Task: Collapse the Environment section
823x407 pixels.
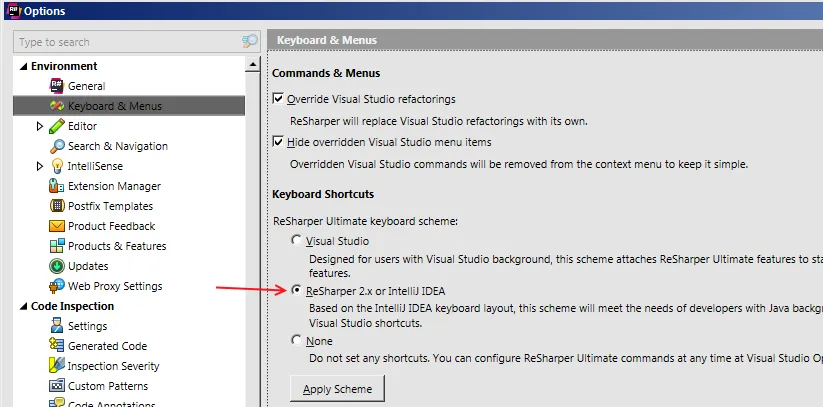Action: (22, 66)
